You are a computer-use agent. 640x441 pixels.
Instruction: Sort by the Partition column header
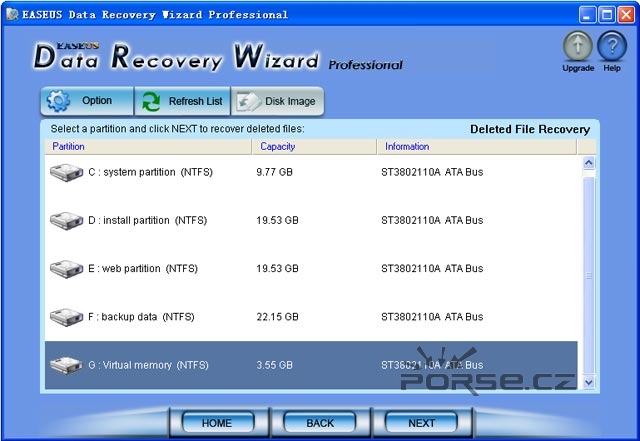pos(148,147)
